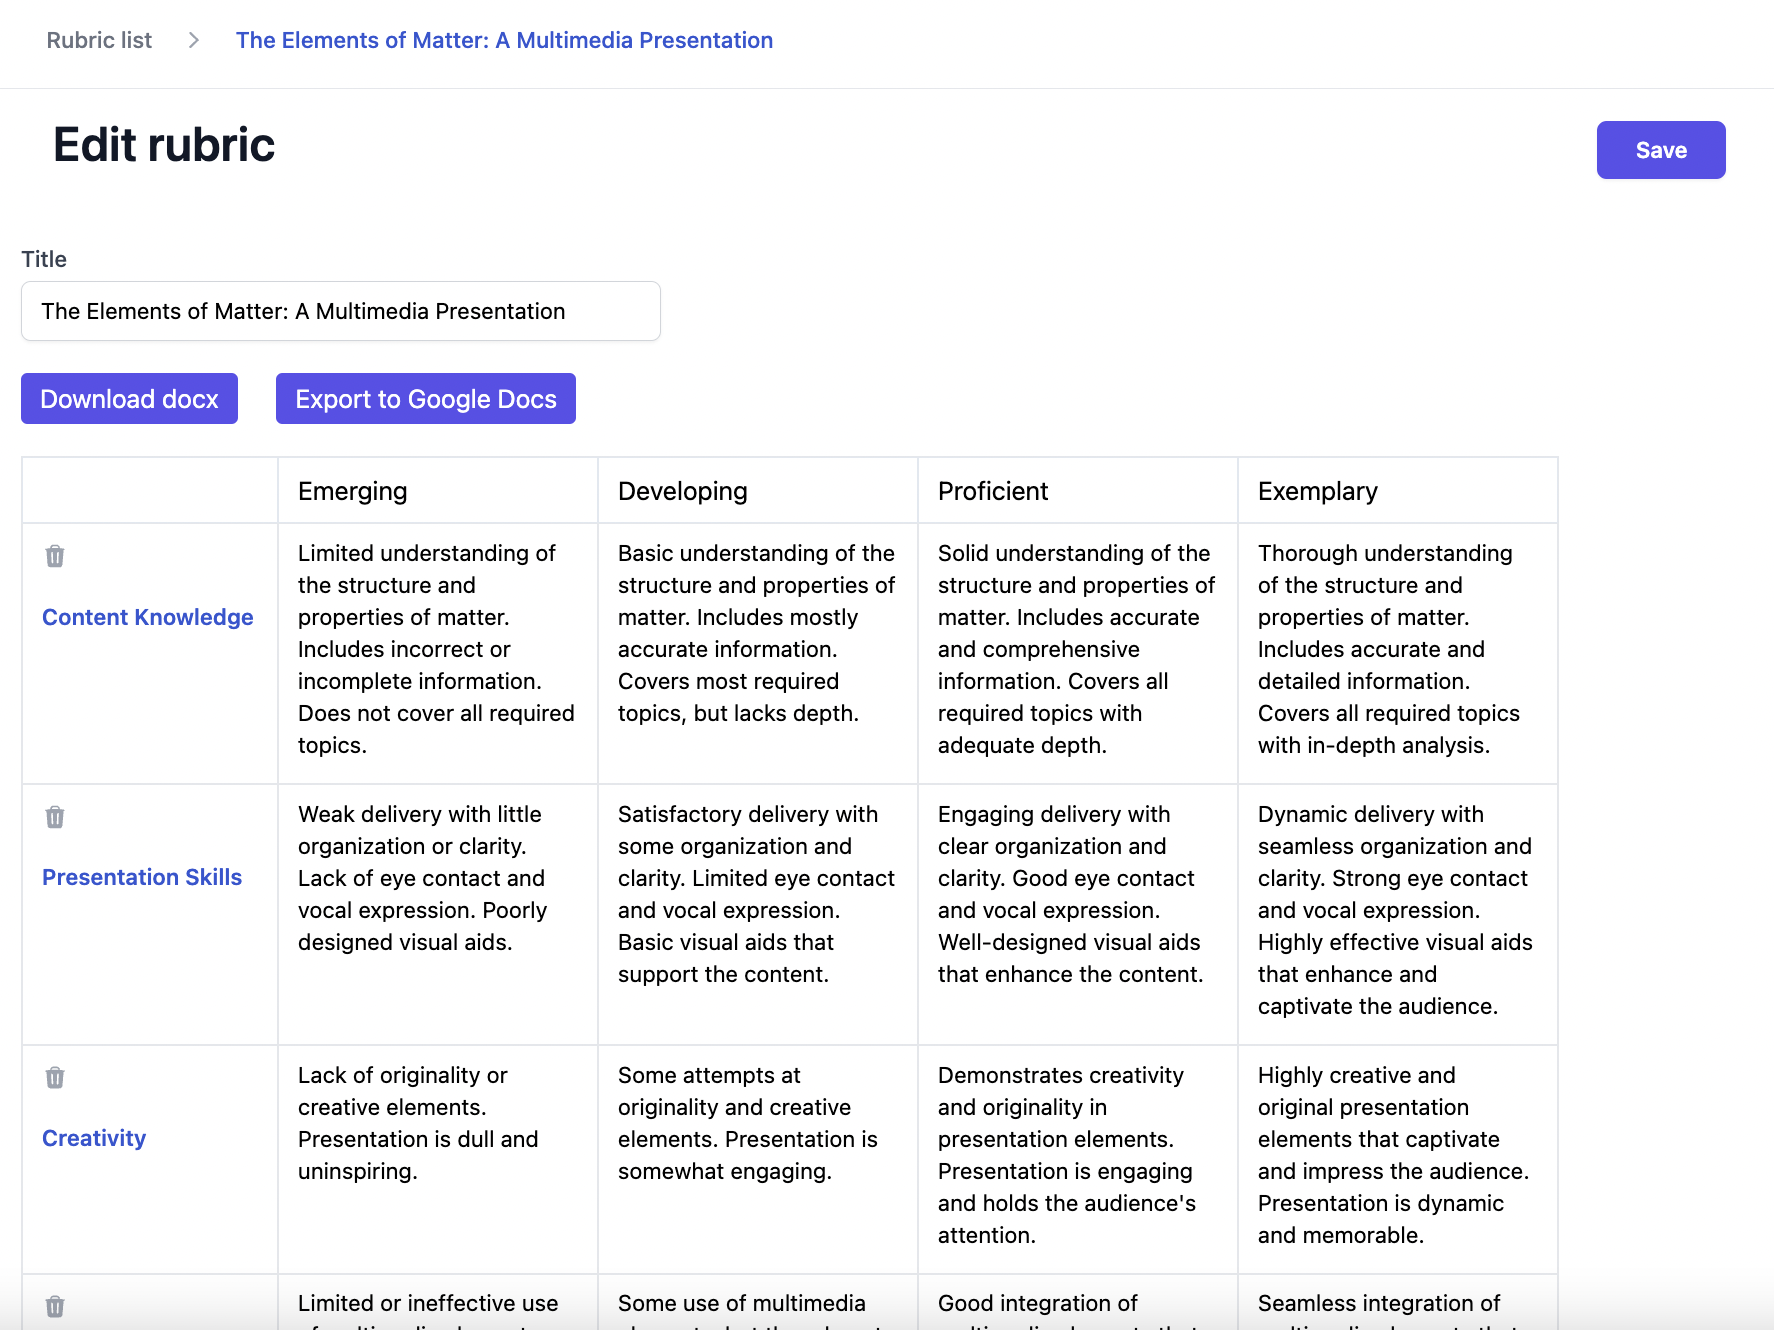
Task: Select the Content Knowledge criterion name
Action: click(147, 617)
